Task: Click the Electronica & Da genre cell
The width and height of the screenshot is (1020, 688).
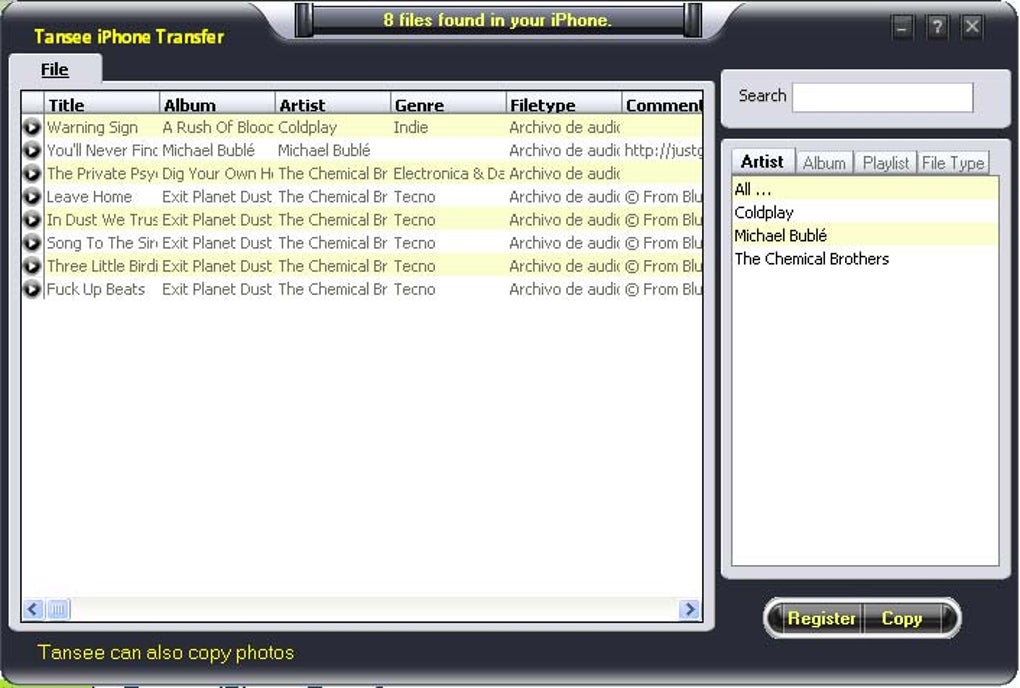Action: [449, 174]
